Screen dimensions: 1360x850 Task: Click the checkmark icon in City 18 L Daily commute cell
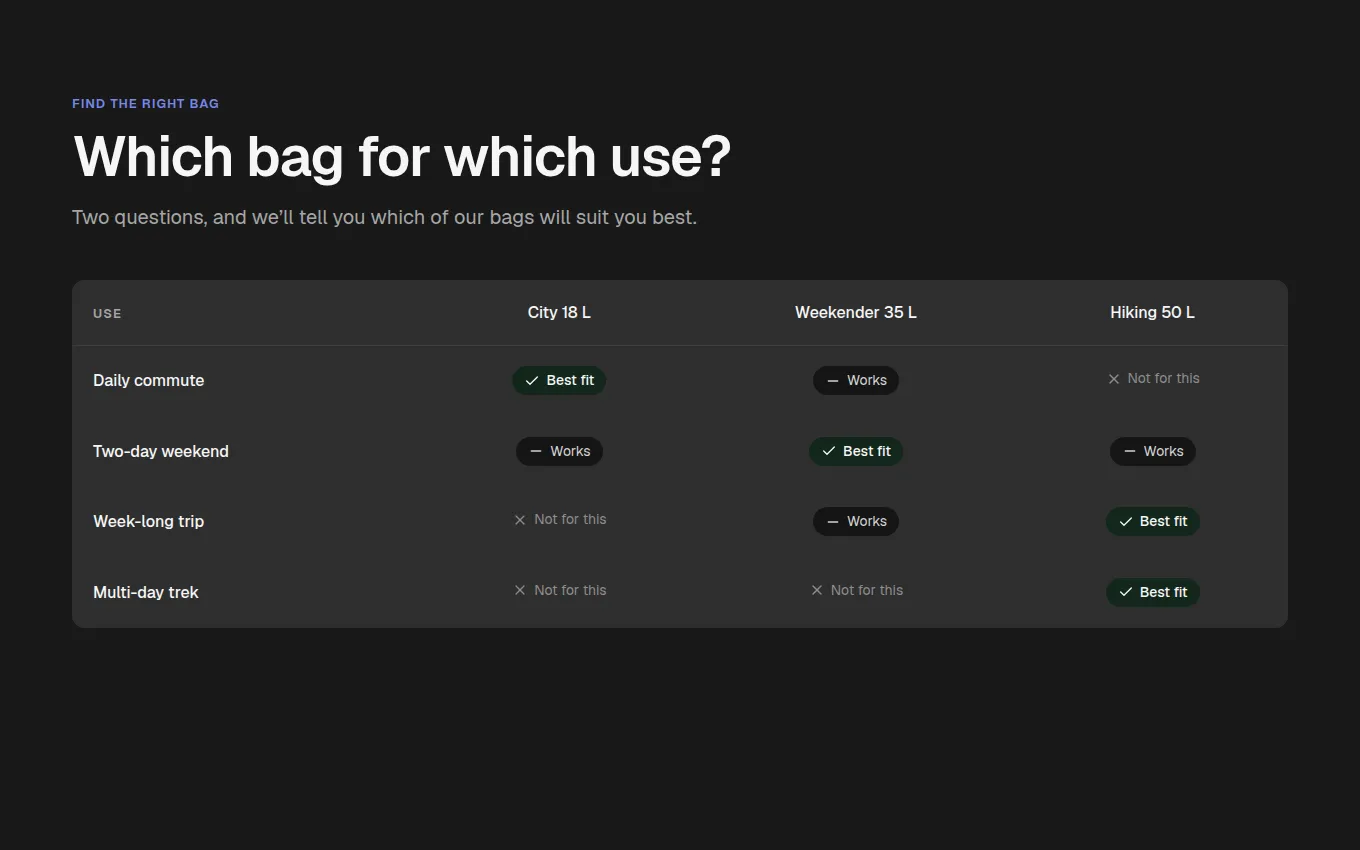532,381
